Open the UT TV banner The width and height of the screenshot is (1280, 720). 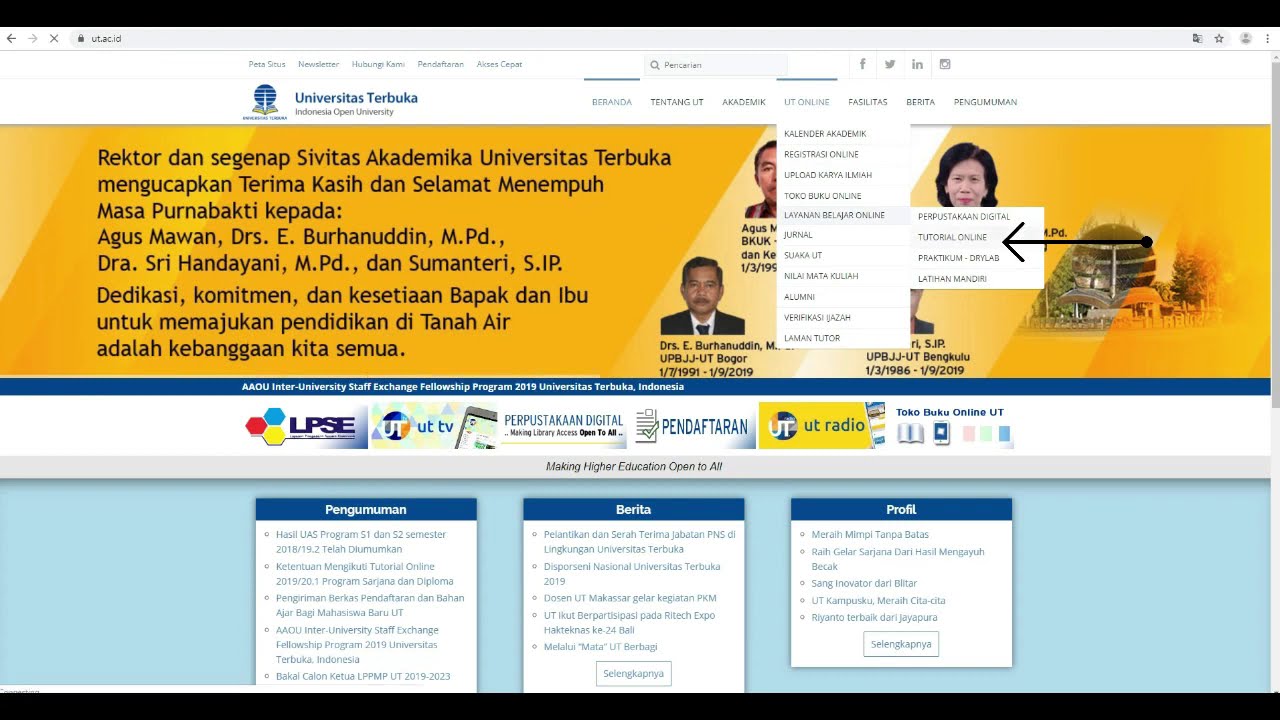pyautogui.click(x=434, y=426)
